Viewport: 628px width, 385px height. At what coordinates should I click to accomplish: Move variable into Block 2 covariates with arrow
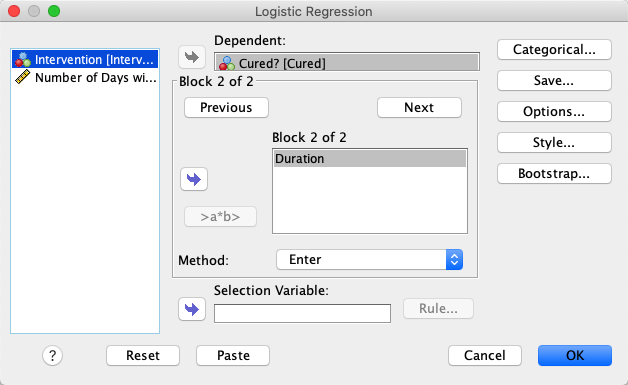(x=194, y=179)
